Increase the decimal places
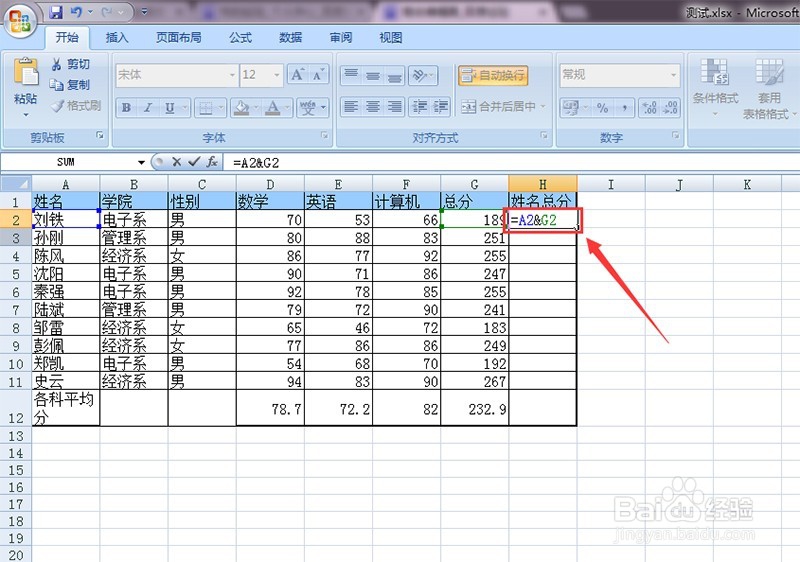 [x=649, y=108]
